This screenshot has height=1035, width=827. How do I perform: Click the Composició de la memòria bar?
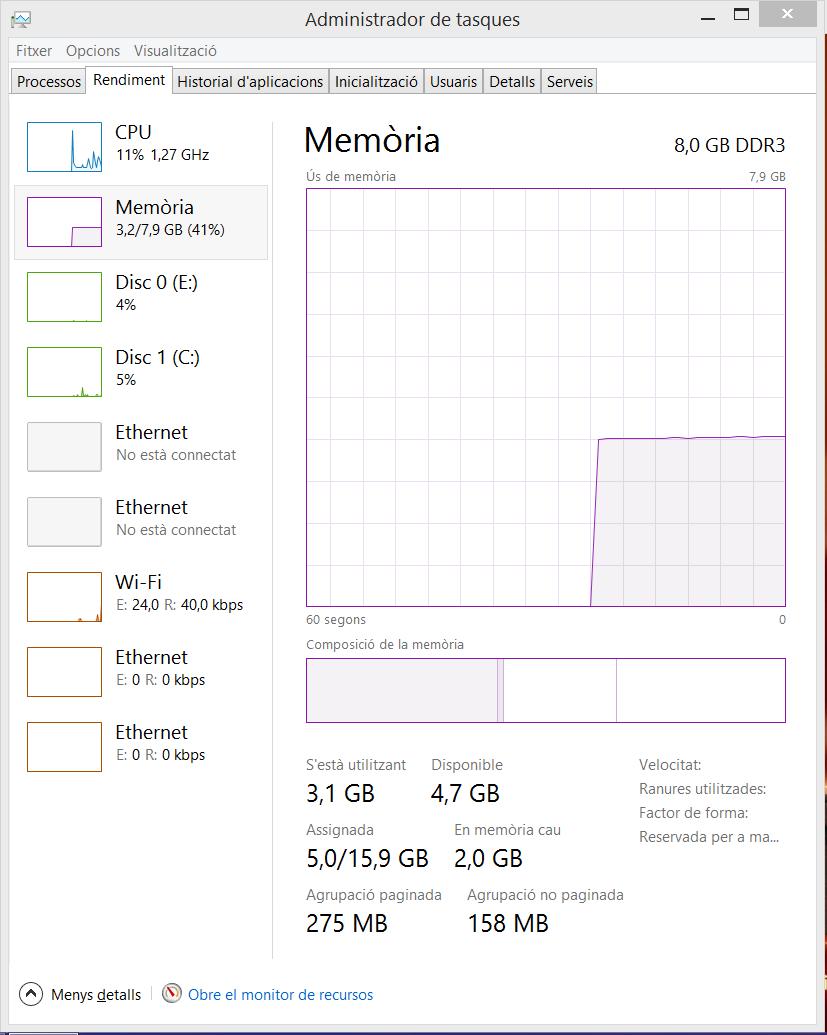[x=545, y=690]
